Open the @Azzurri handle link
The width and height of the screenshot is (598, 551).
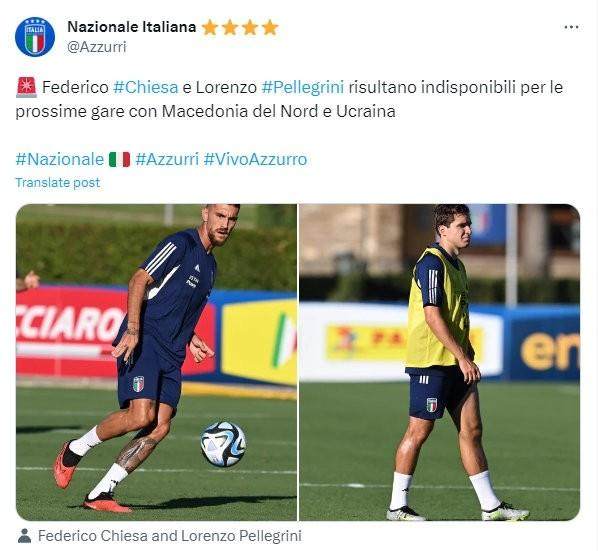point(97,47)
